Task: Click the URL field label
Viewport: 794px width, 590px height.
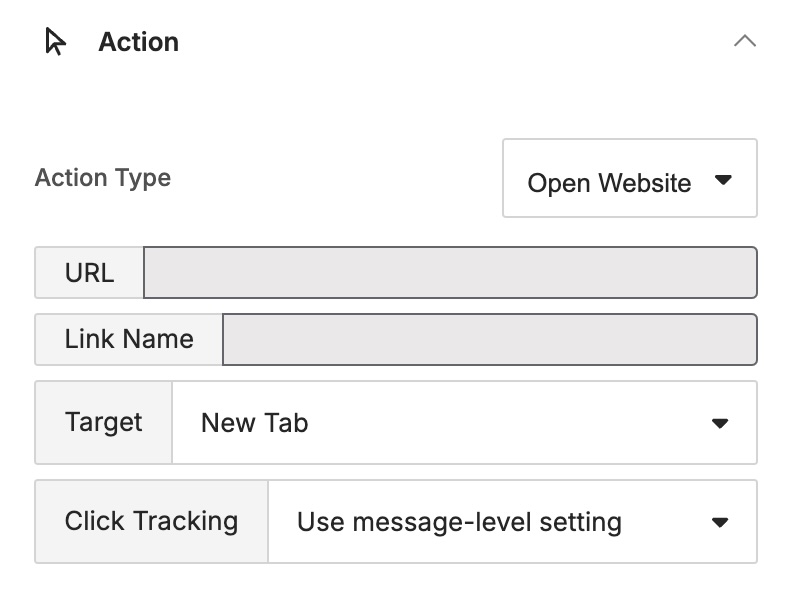Action: click(x=89, y=273)
